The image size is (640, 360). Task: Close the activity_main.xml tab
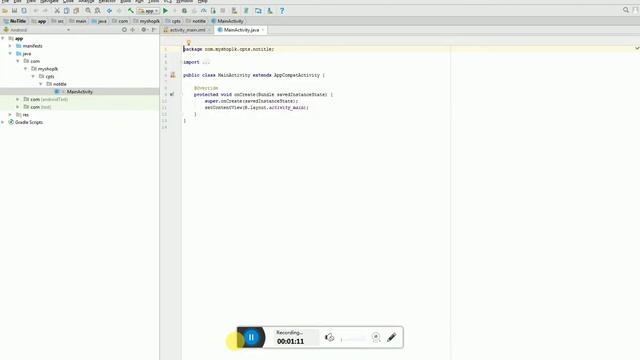(x=209, y=30)
